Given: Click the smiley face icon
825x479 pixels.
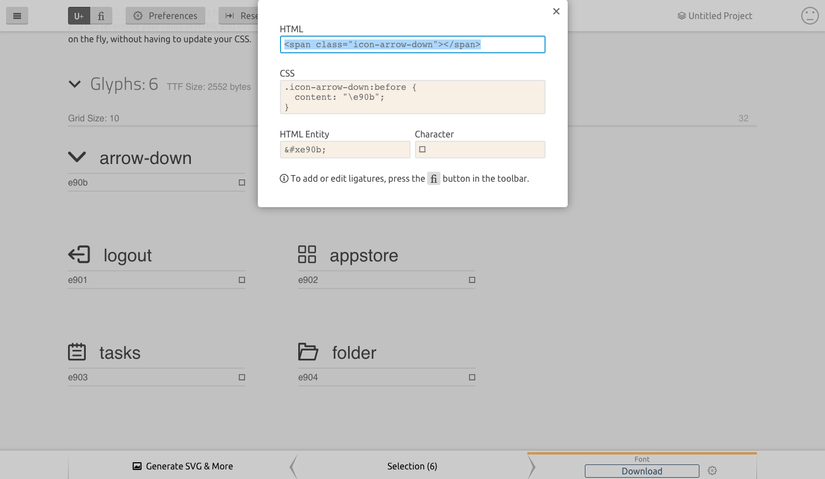Looking at the screenshot, I should click(x=810, y=16).
